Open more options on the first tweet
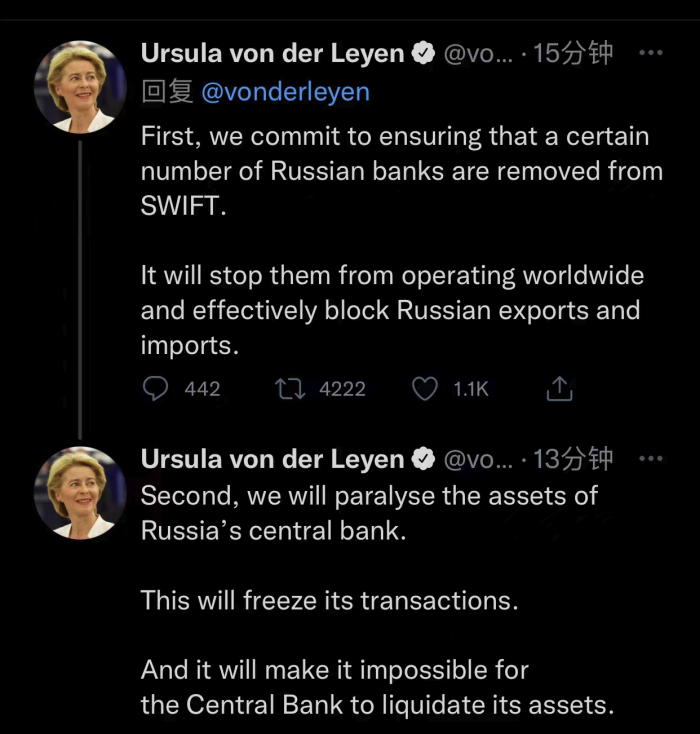This screenshot has width=700, height=734. coord(650,53)
